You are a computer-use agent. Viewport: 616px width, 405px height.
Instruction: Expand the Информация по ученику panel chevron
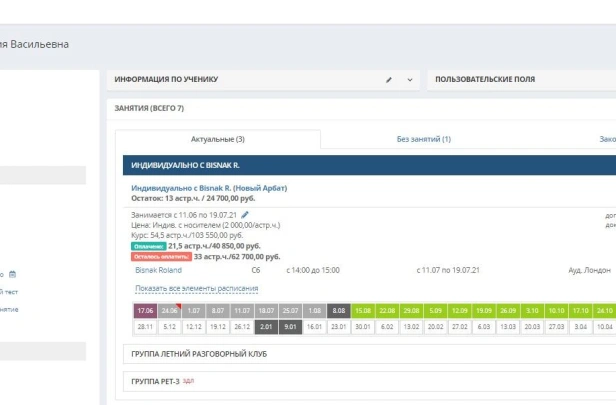click(x=409, y=79)
